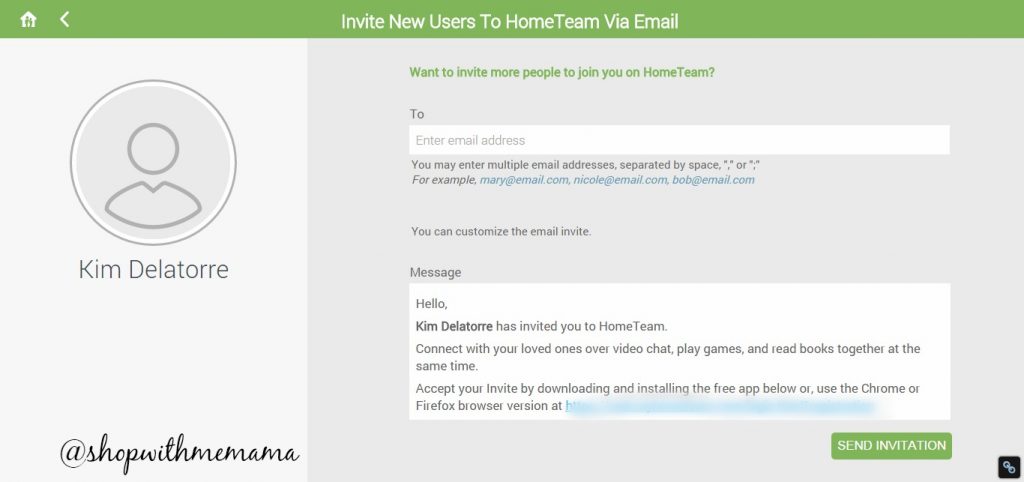Open the blurred browser version link
Image resolution: width=1024 pixels, height=482 pixels.
pos(720,406)
